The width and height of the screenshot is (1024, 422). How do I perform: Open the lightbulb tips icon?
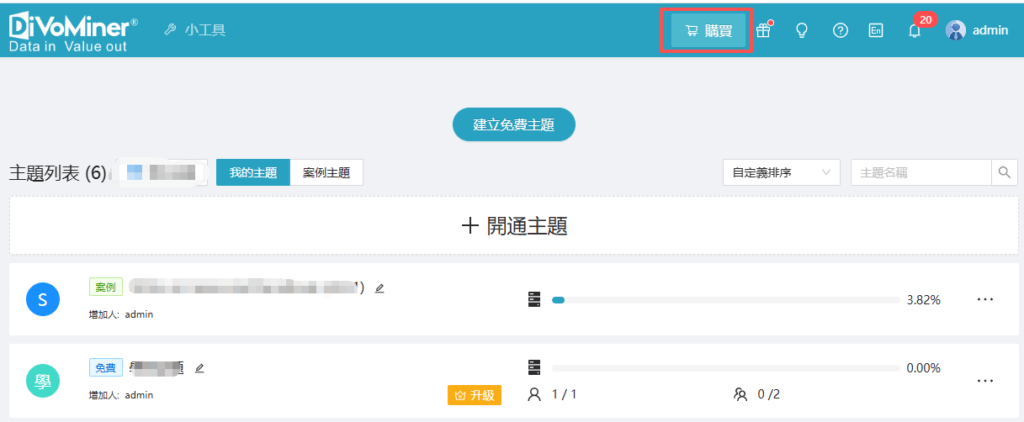(x=801, y=31)
